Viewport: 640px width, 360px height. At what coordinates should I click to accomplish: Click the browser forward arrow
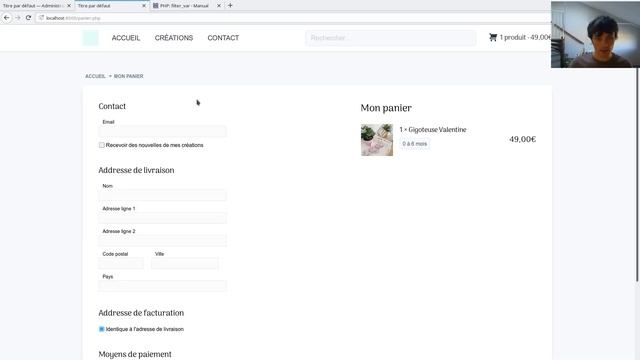click(x=18, y=18)
